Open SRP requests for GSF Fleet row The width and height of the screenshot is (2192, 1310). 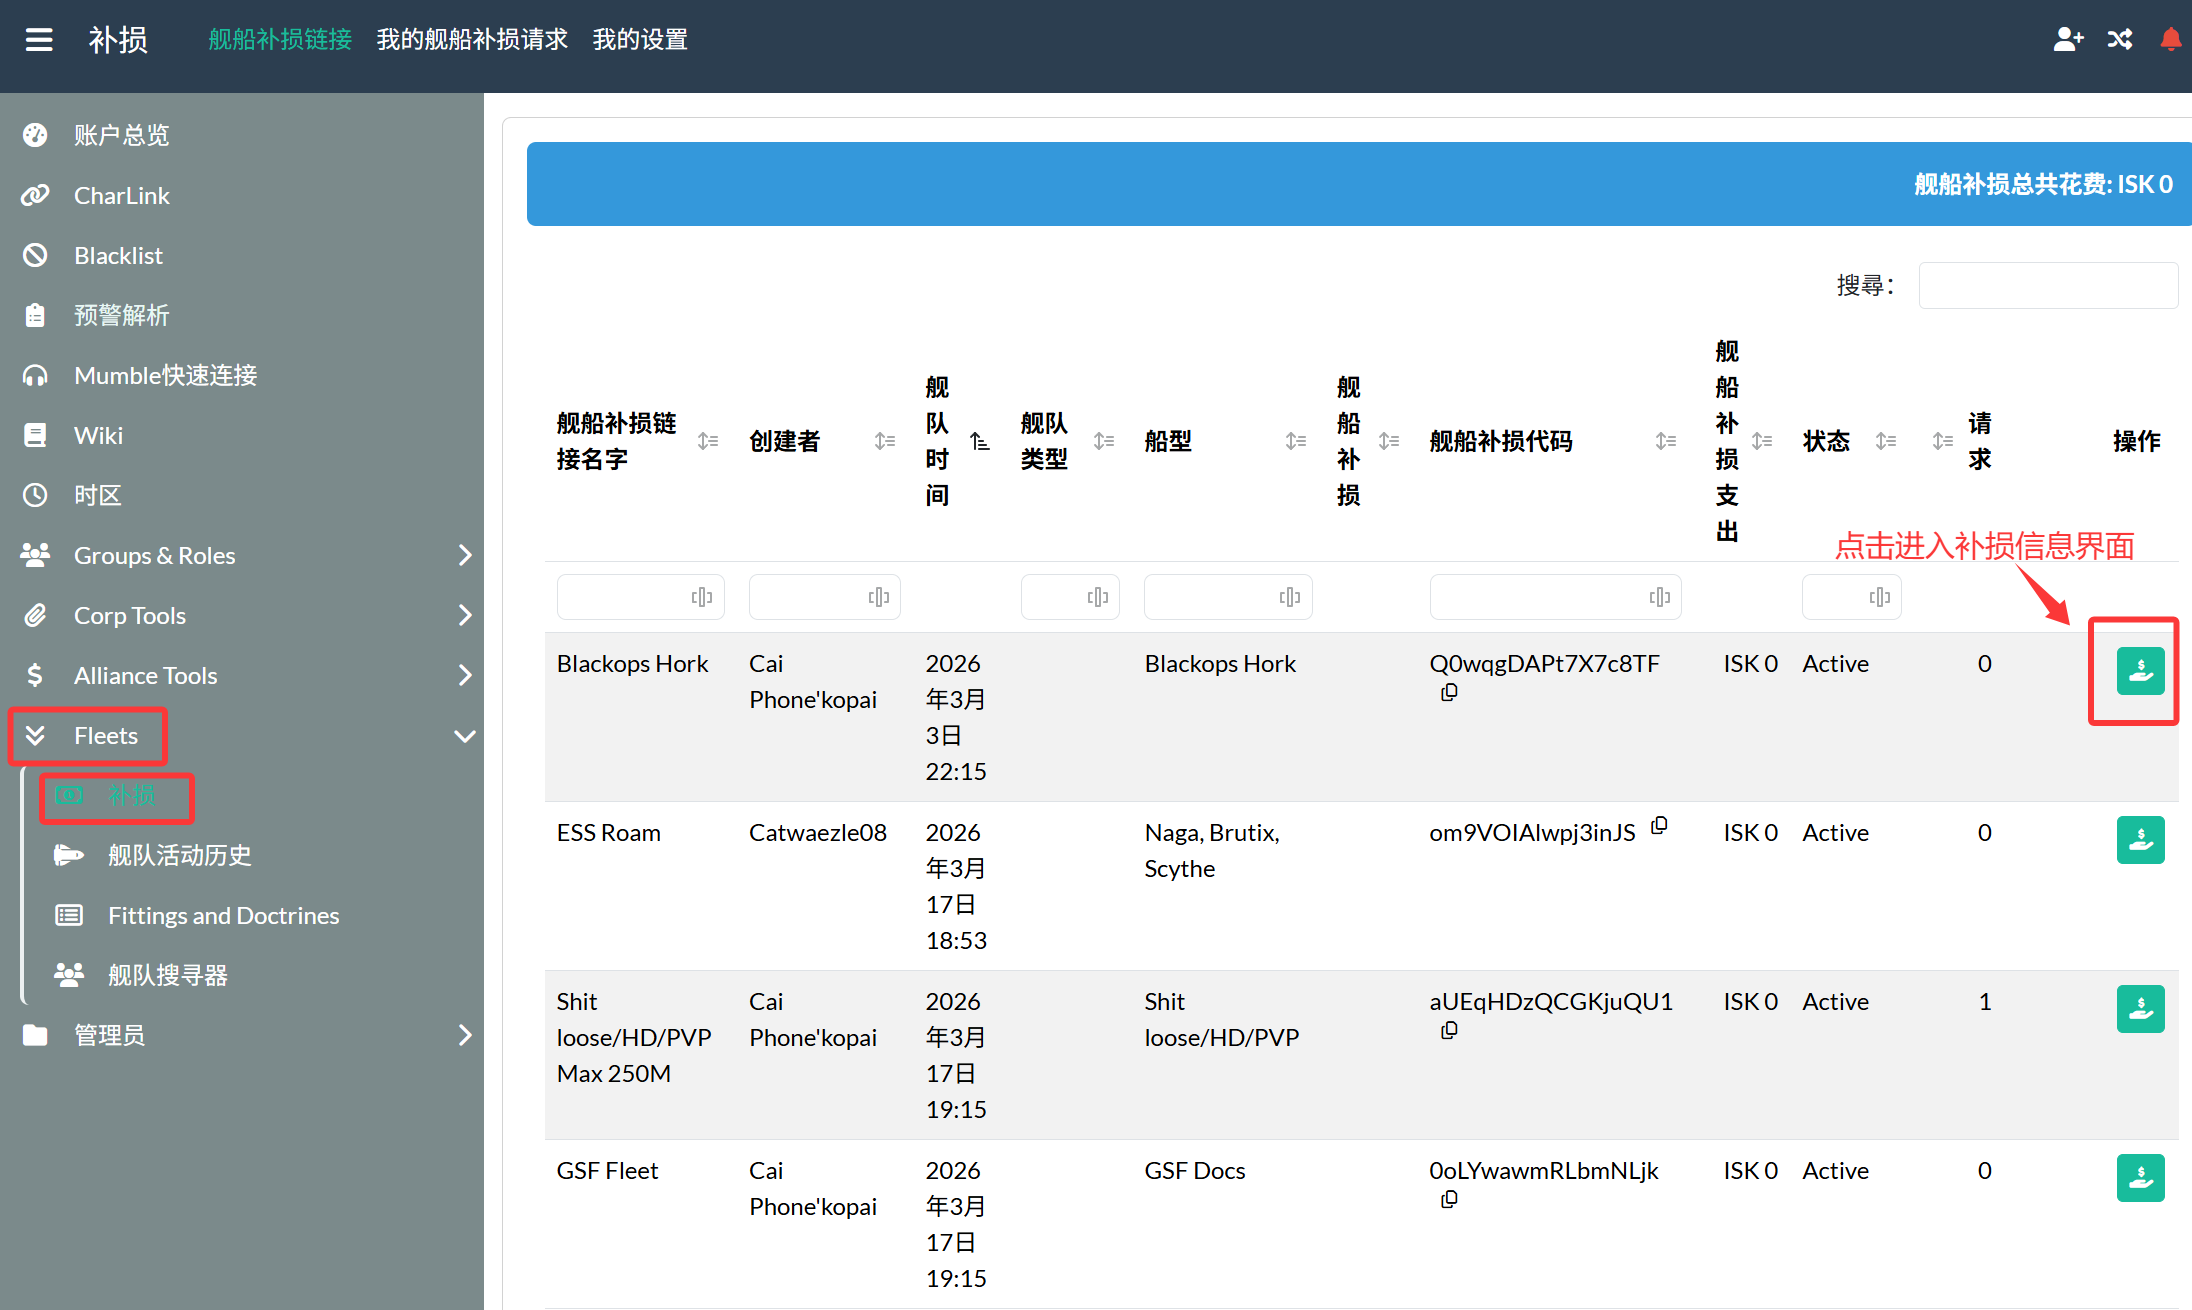click(x=2140, y=1178)
